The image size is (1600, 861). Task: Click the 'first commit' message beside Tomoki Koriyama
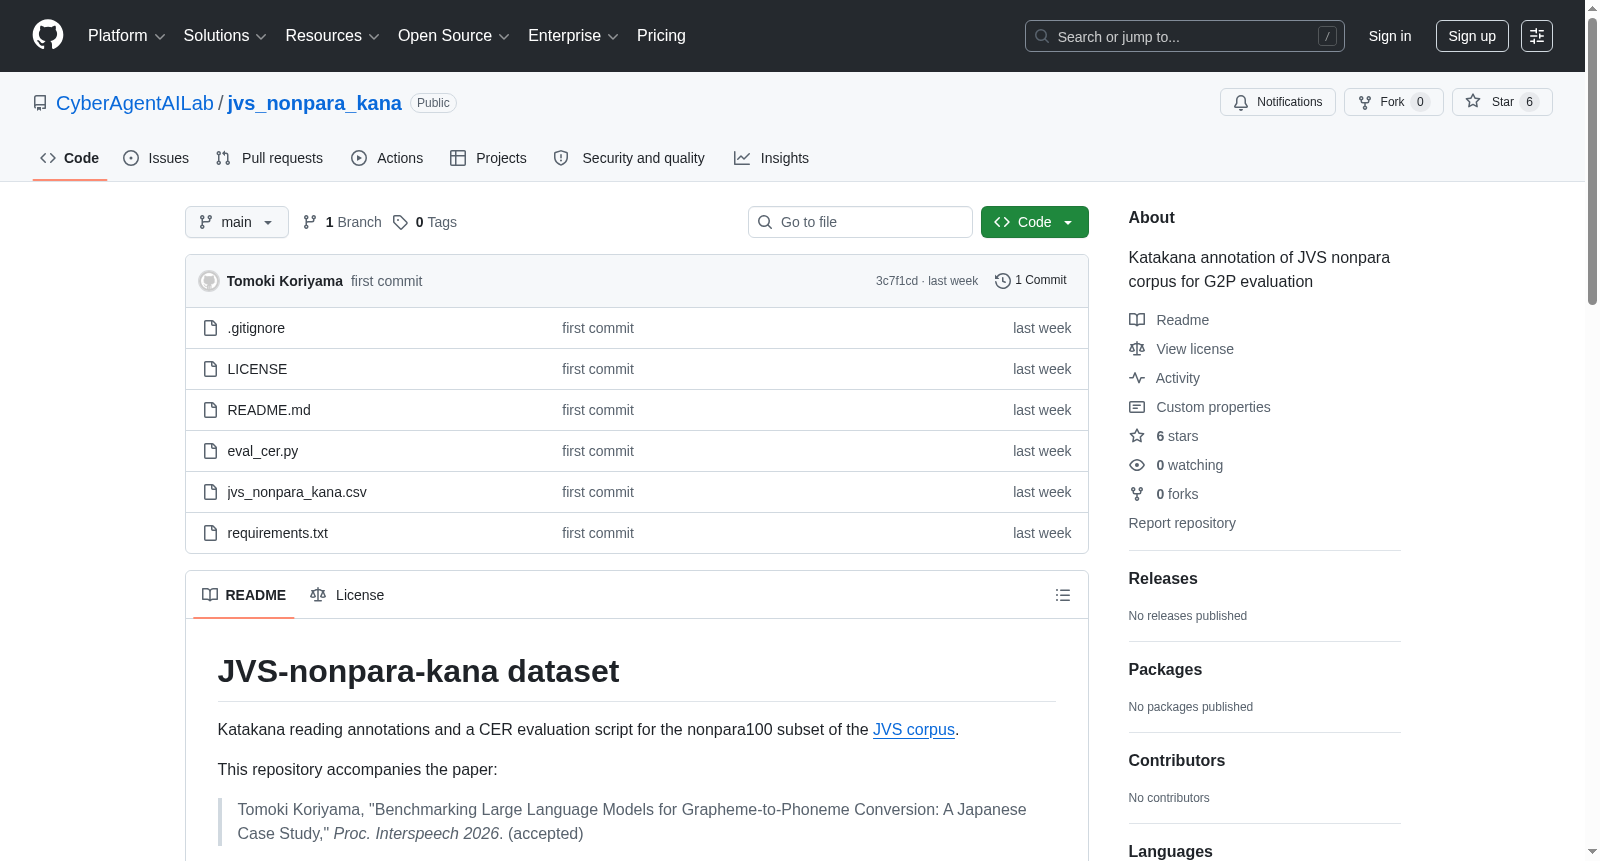pos(386,281)
